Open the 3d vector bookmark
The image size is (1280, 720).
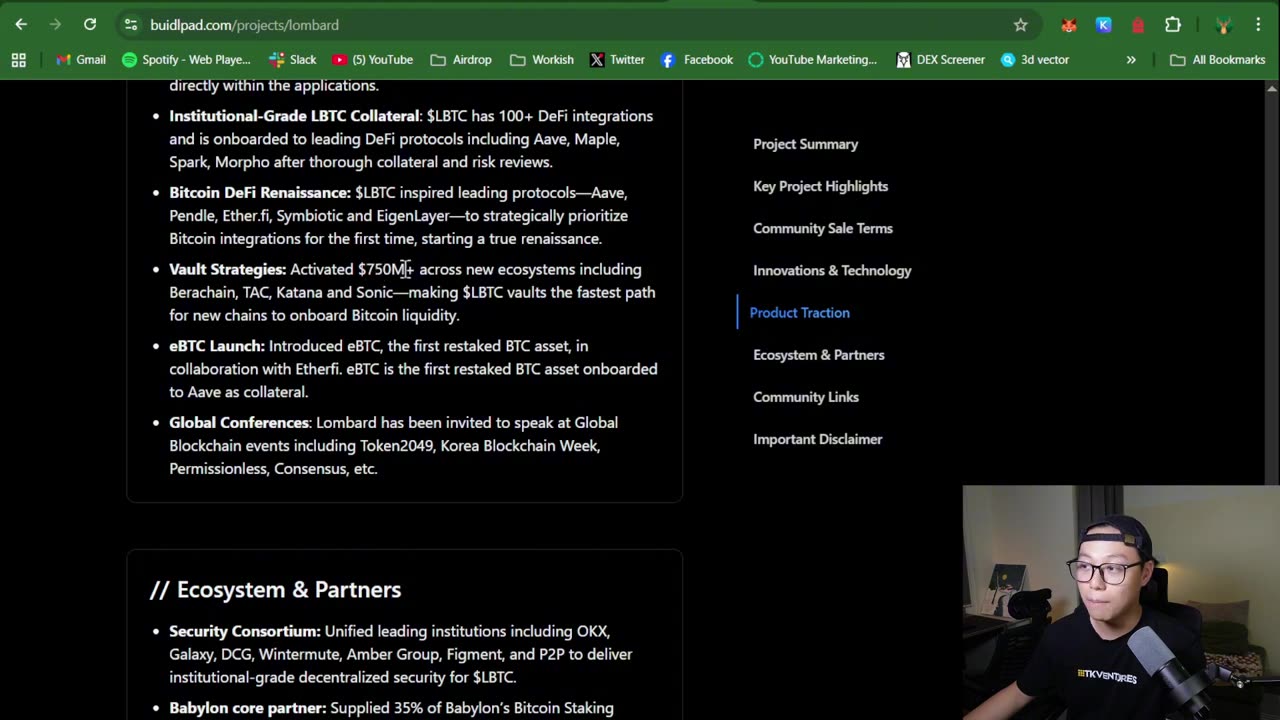pyautogui.click(x=1035, y=60)
